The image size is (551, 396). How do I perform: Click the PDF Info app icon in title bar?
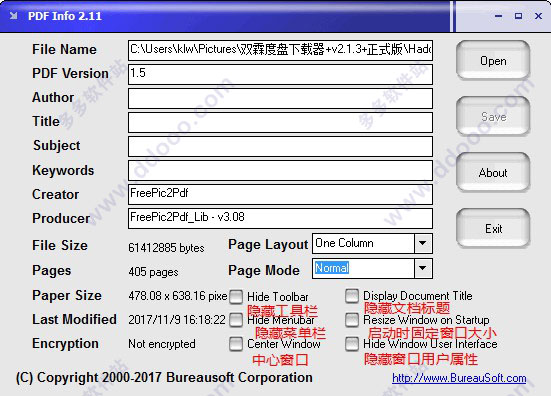(x=14, y=16)
